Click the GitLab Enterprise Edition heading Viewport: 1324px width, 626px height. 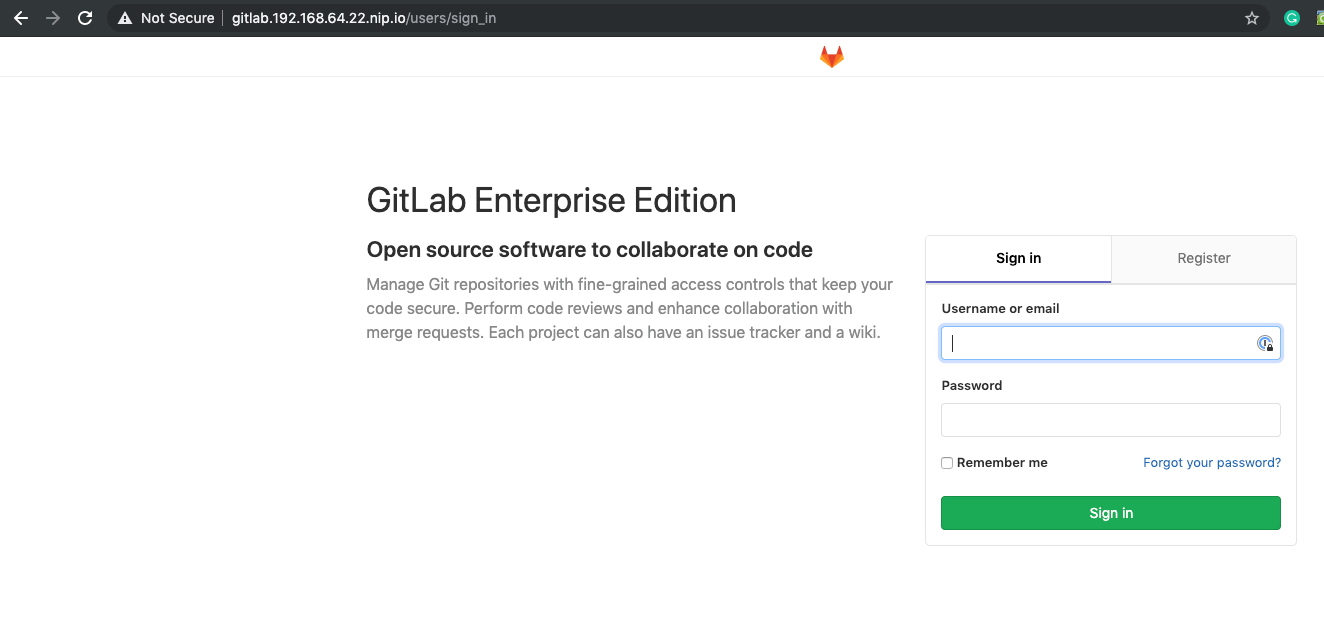[x=551, y=201]
